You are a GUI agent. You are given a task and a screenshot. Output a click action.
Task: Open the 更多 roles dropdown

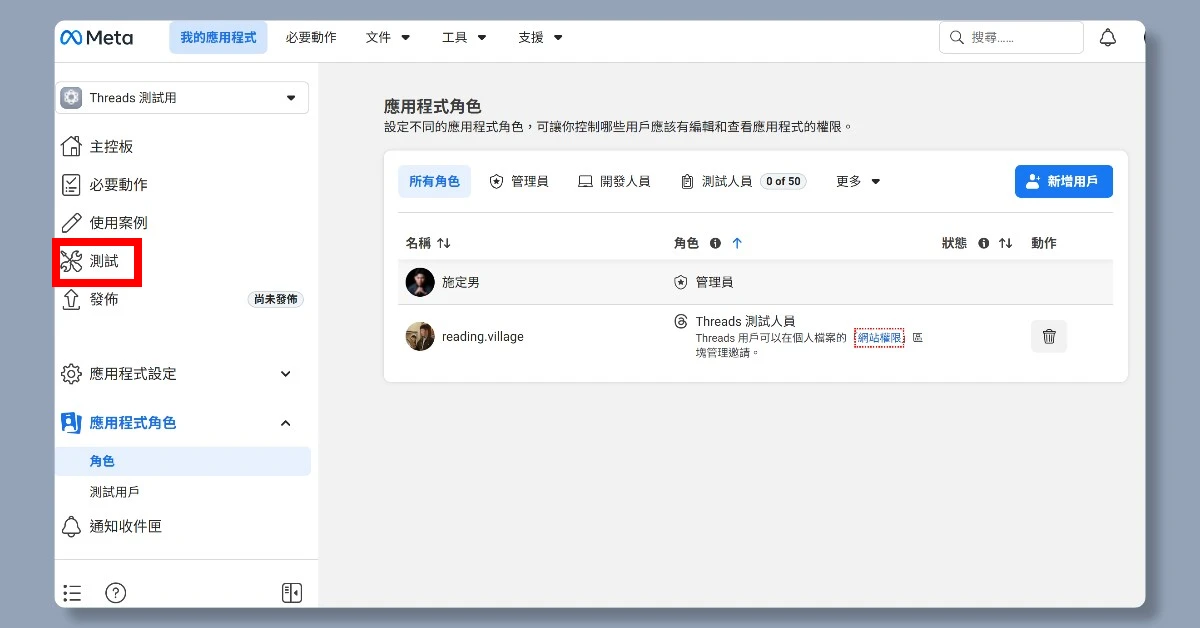pyautogui.click(x=858, y=181)
